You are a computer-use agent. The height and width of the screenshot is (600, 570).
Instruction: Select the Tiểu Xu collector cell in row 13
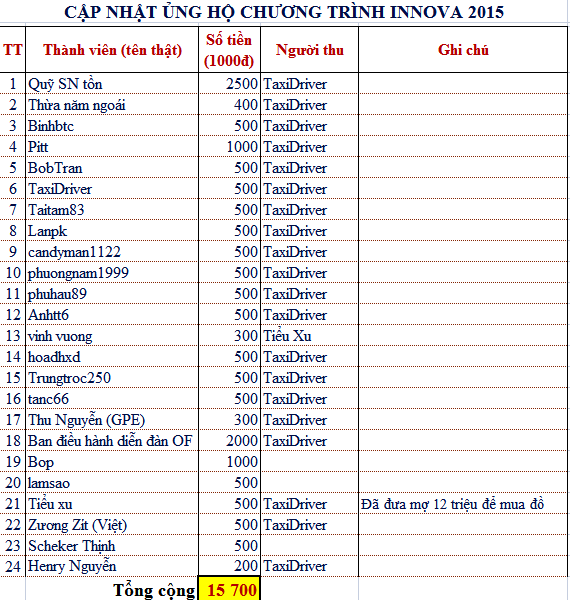tap(309, 336)
